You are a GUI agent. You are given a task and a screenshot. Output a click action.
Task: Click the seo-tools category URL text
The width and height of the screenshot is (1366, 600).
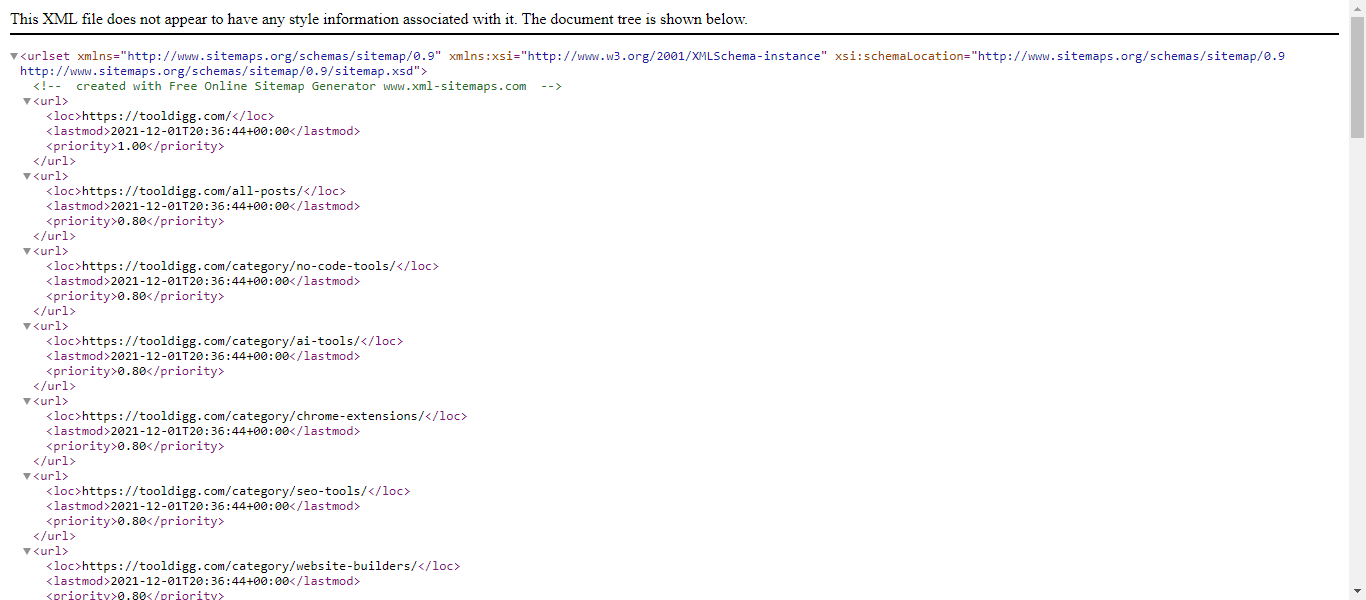(x=224, y=491)
